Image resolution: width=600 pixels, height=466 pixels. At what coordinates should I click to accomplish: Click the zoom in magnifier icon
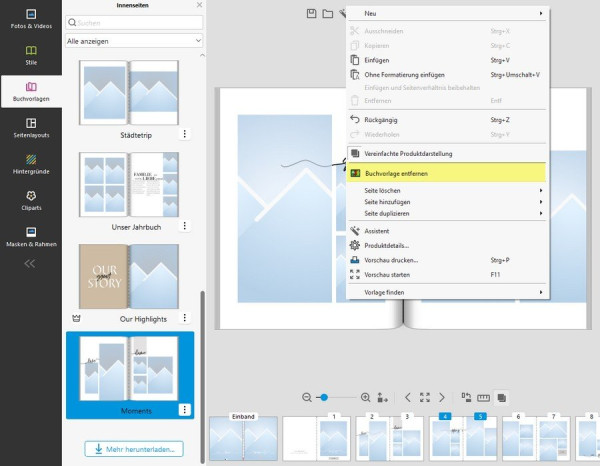[365, 398]
